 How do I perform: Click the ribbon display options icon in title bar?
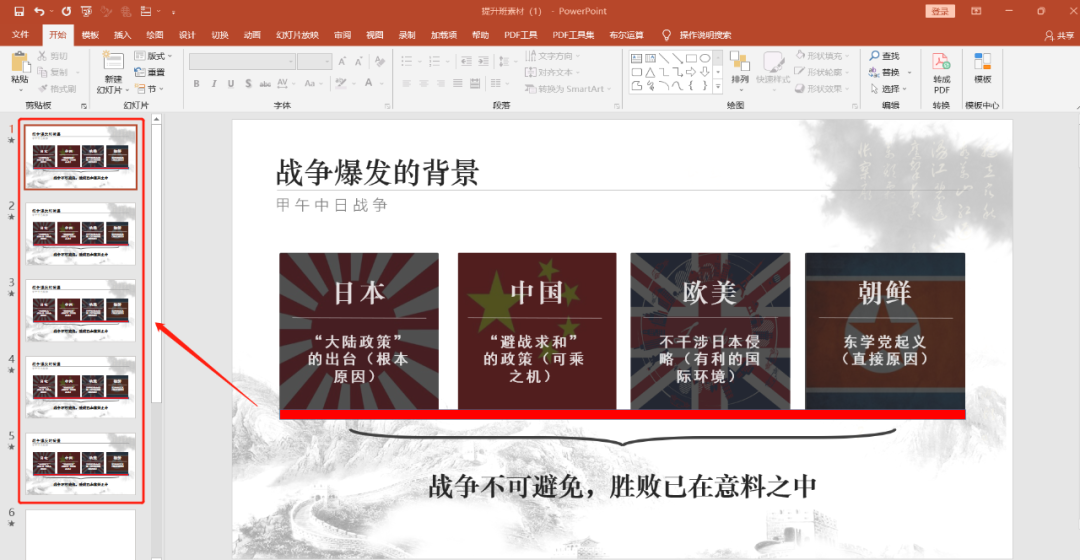976,11
